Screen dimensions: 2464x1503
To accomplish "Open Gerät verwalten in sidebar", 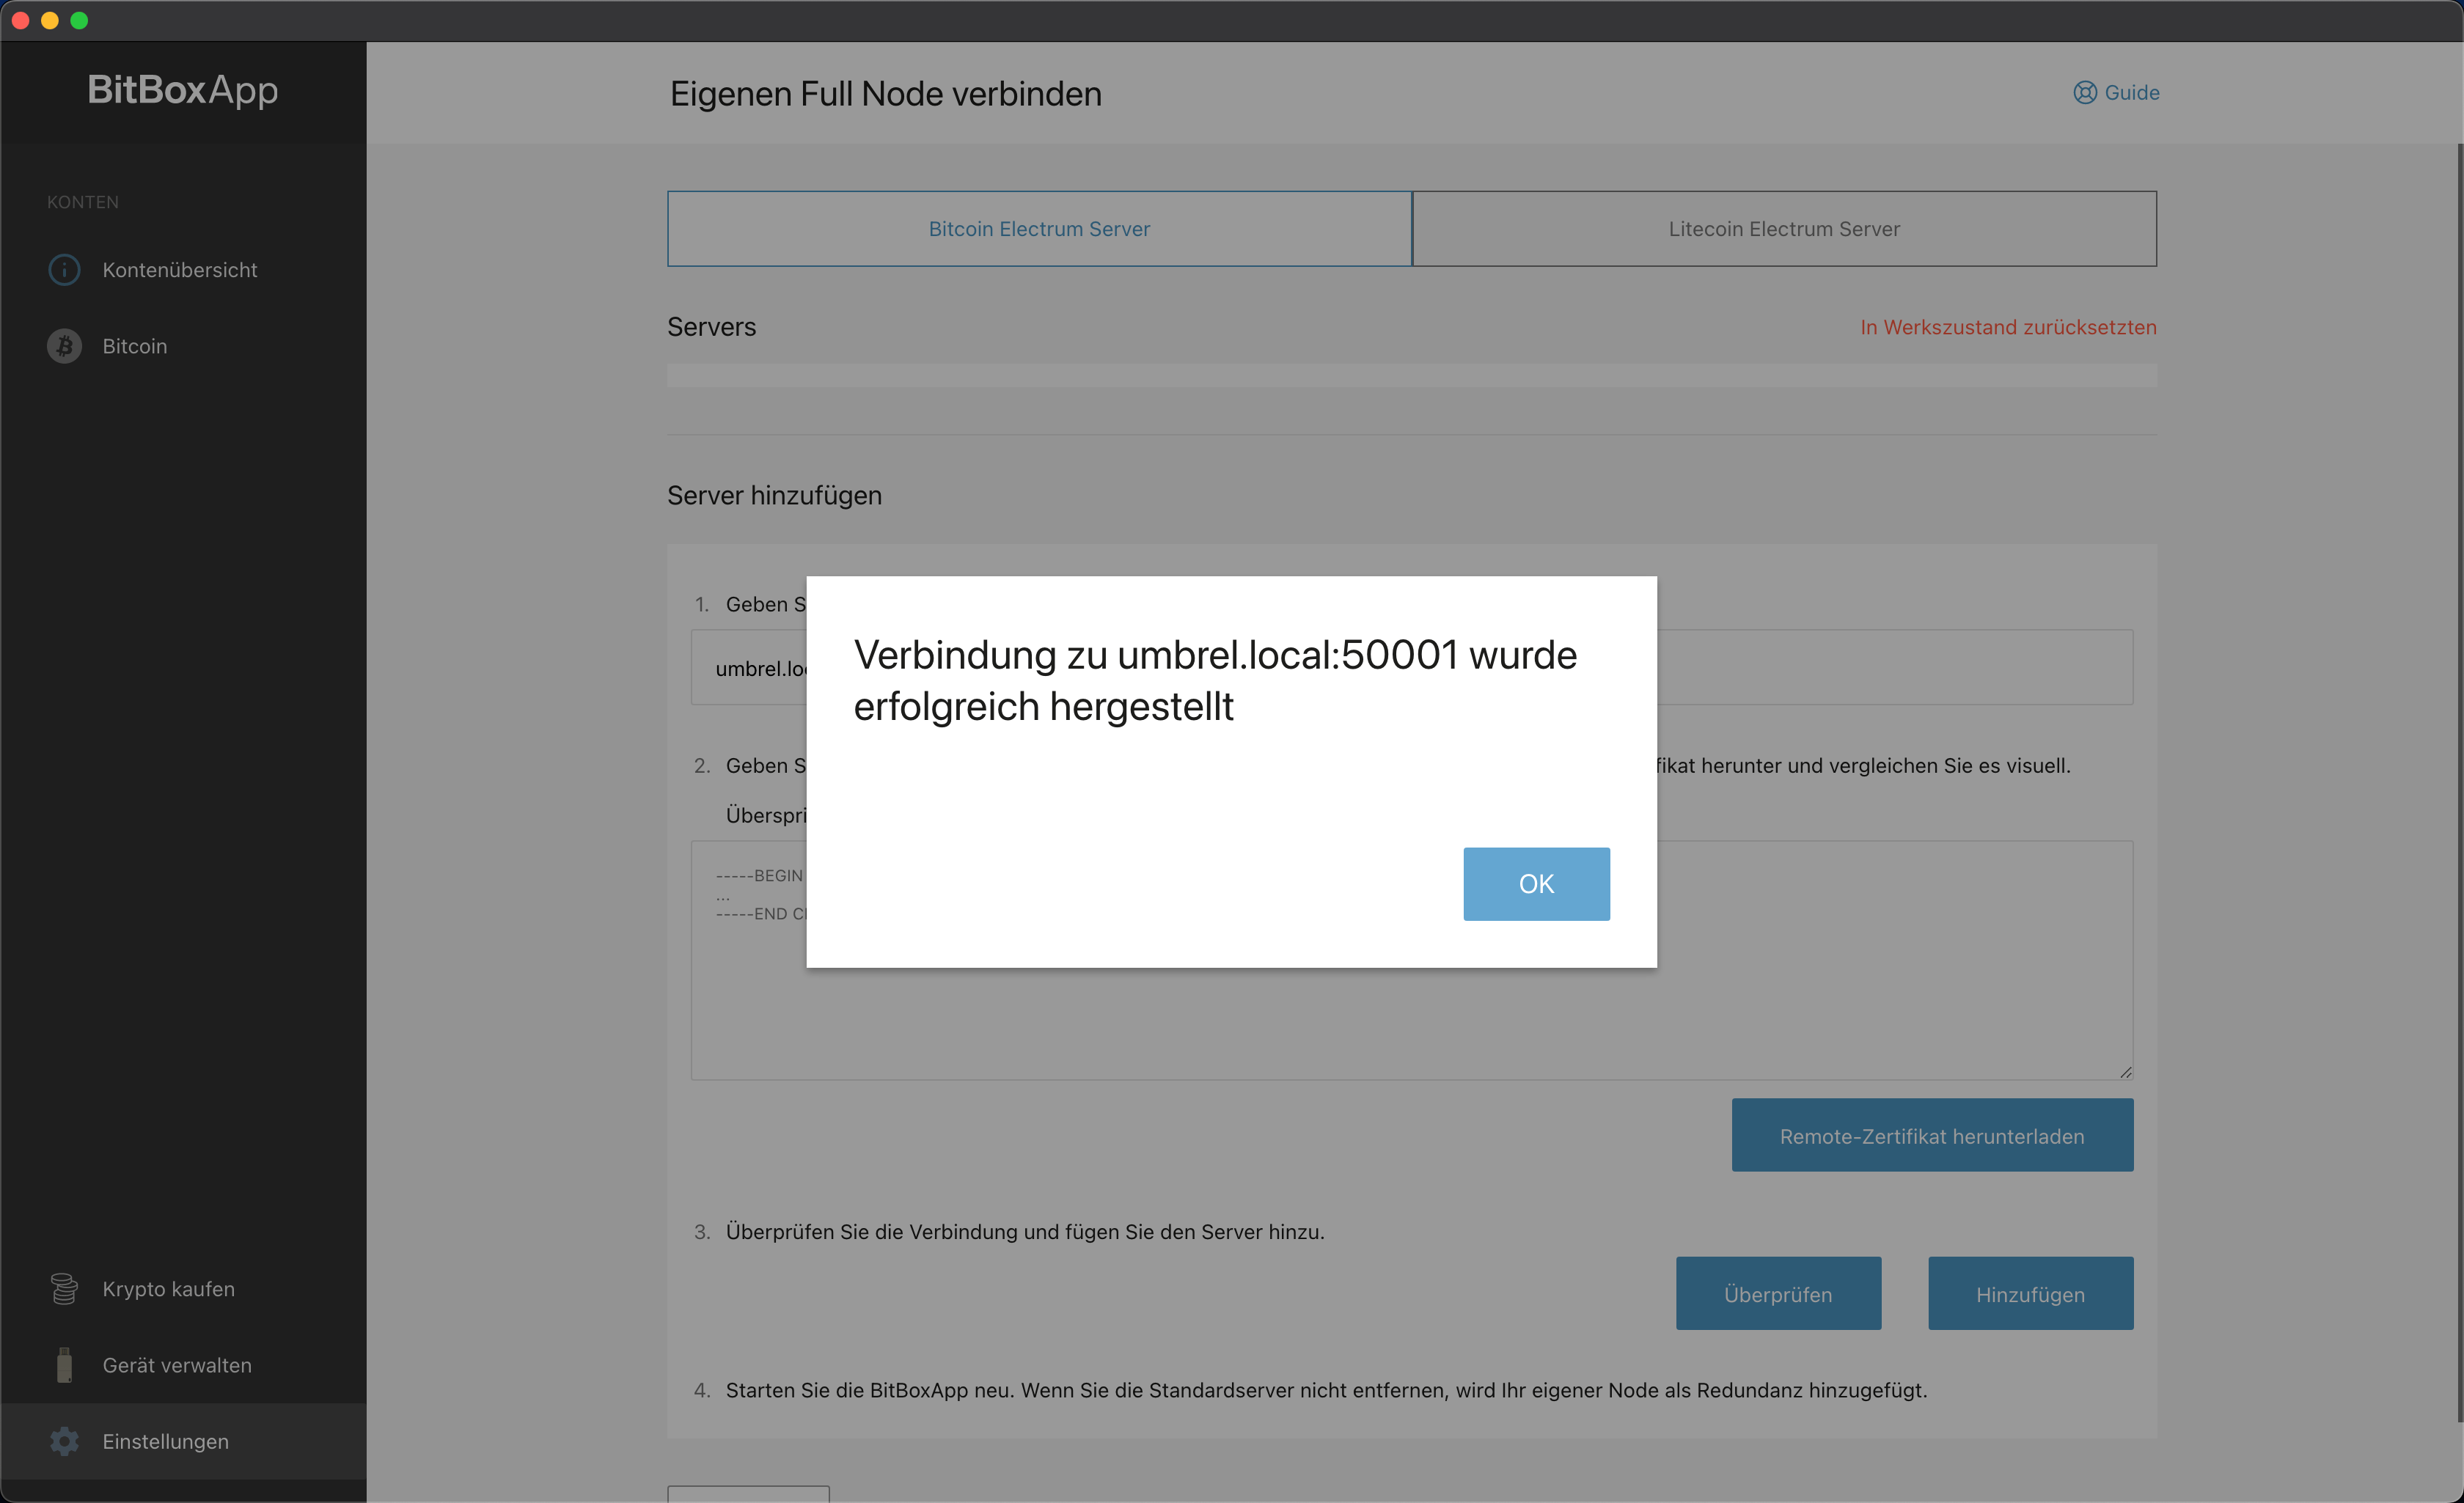I will pos(183,1365).
